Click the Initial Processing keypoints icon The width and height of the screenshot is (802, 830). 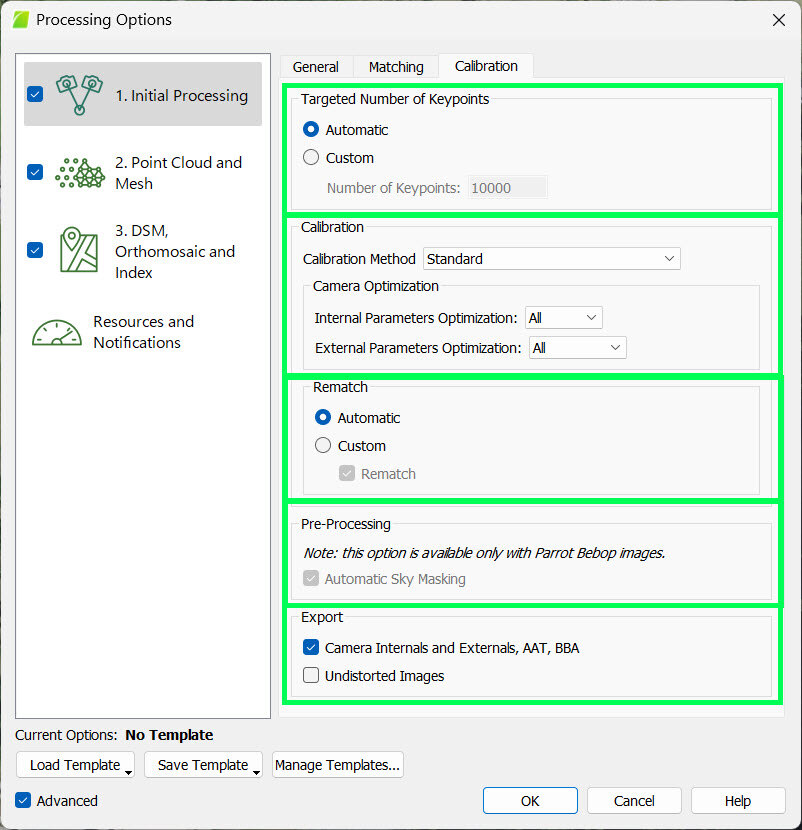click(79, 93)
